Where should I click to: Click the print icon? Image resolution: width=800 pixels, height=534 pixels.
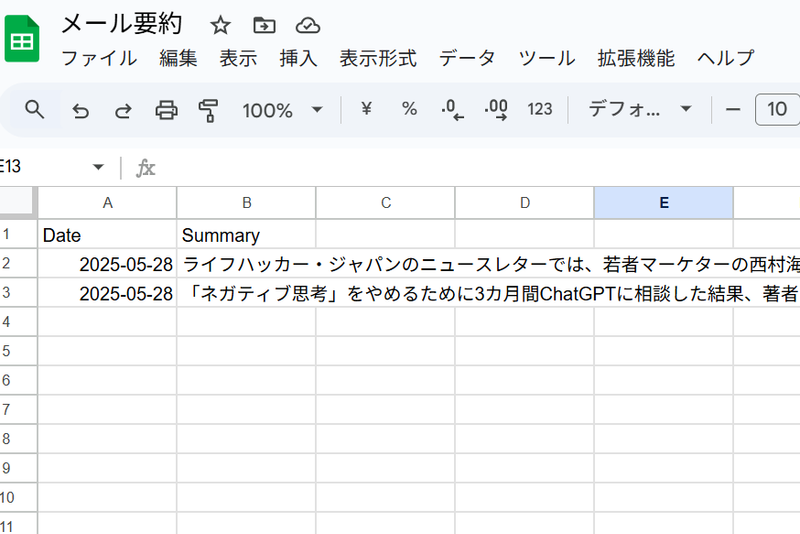[166, 110]
